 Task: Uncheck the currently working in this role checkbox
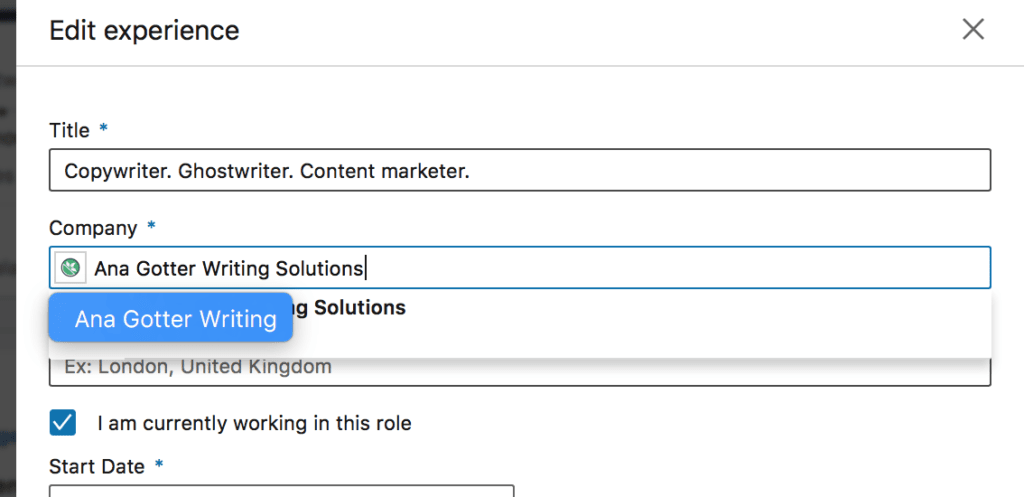pyautogui.click(x=63, y=423)
